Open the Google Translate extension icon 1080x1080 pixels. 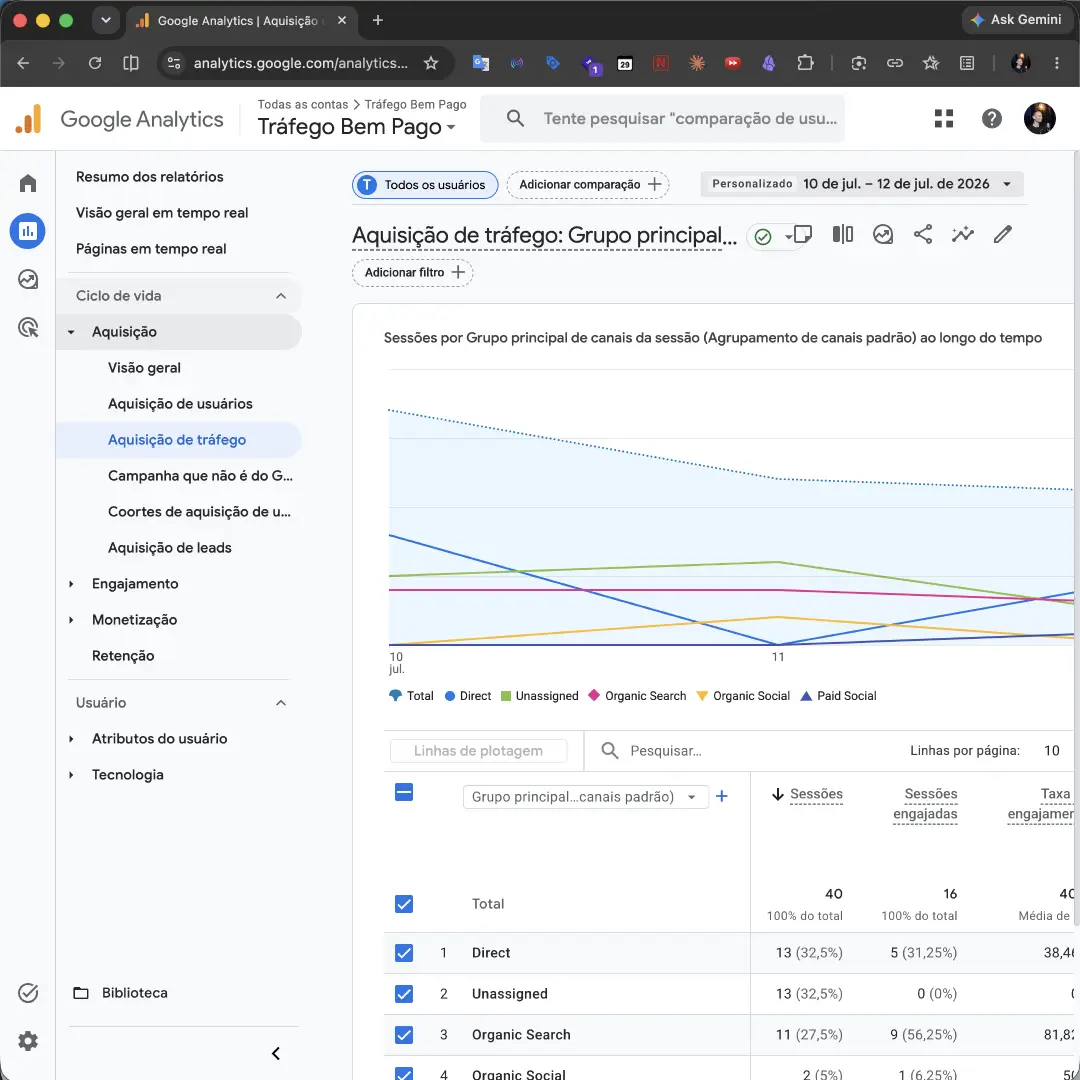tap(481, 63)
